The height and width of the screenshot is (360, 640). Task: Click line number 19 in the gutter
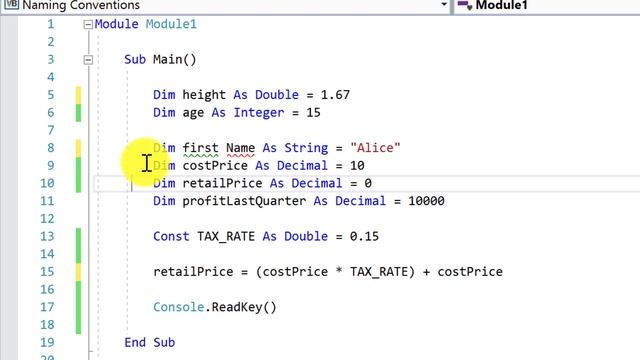(x=47, y=342)
